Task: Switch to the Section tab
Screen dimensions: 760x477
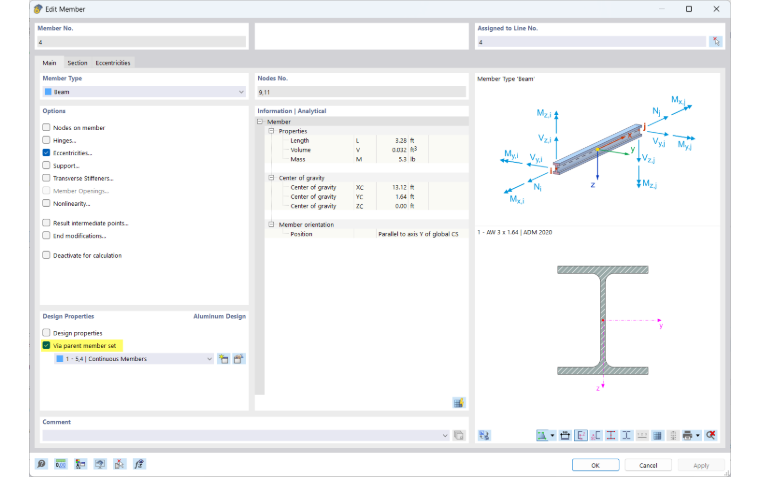Action: point(77,63)
